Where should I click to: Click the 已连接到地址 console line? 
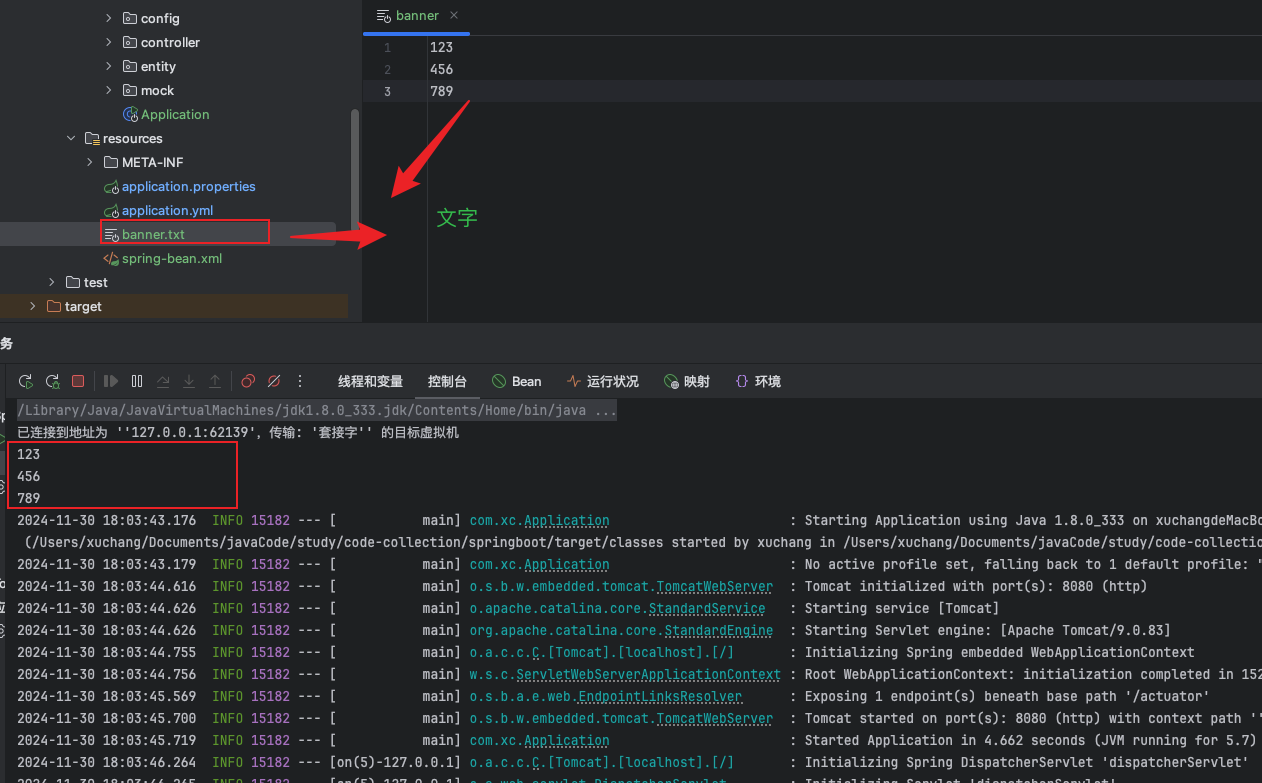click(x=238, y=432)
